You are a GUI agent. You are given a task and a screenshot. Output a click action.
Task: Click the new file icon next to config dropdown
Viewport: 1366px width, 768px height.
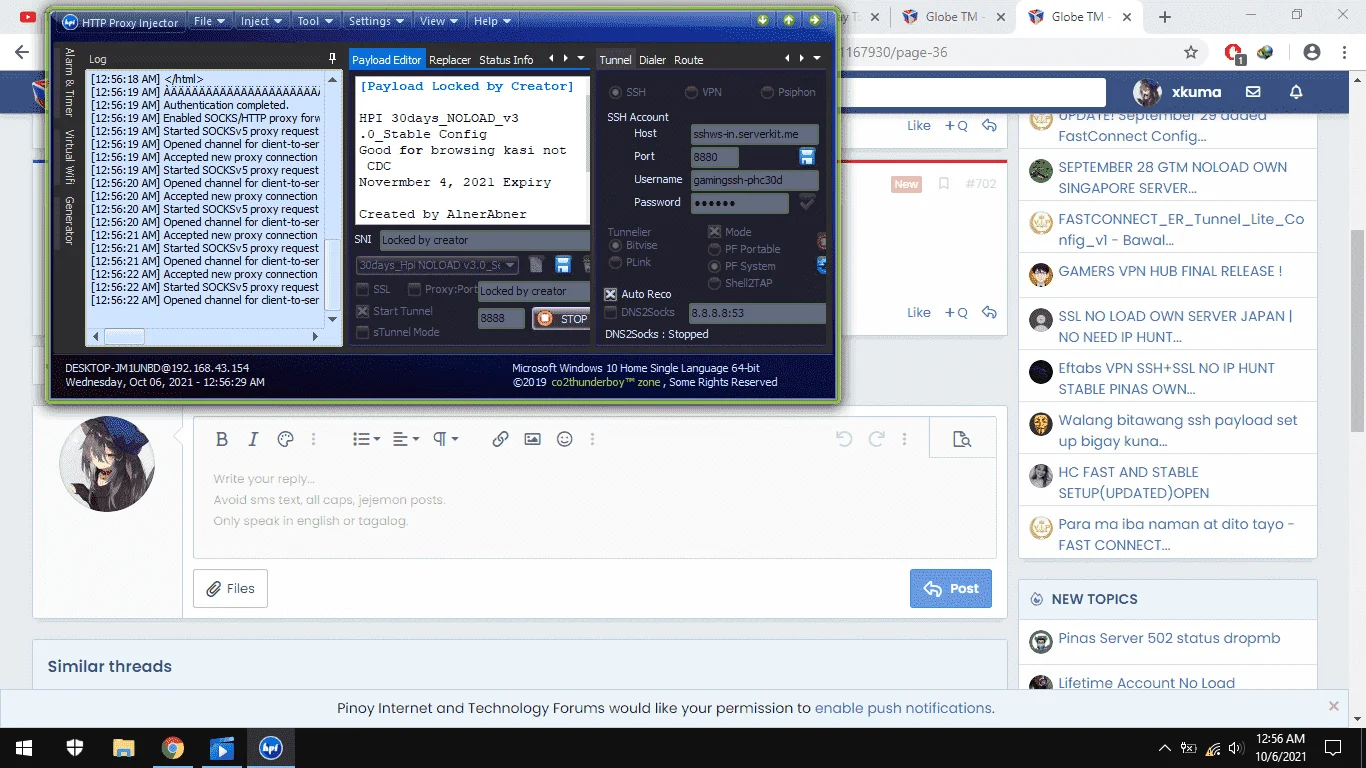click(537, 265)
